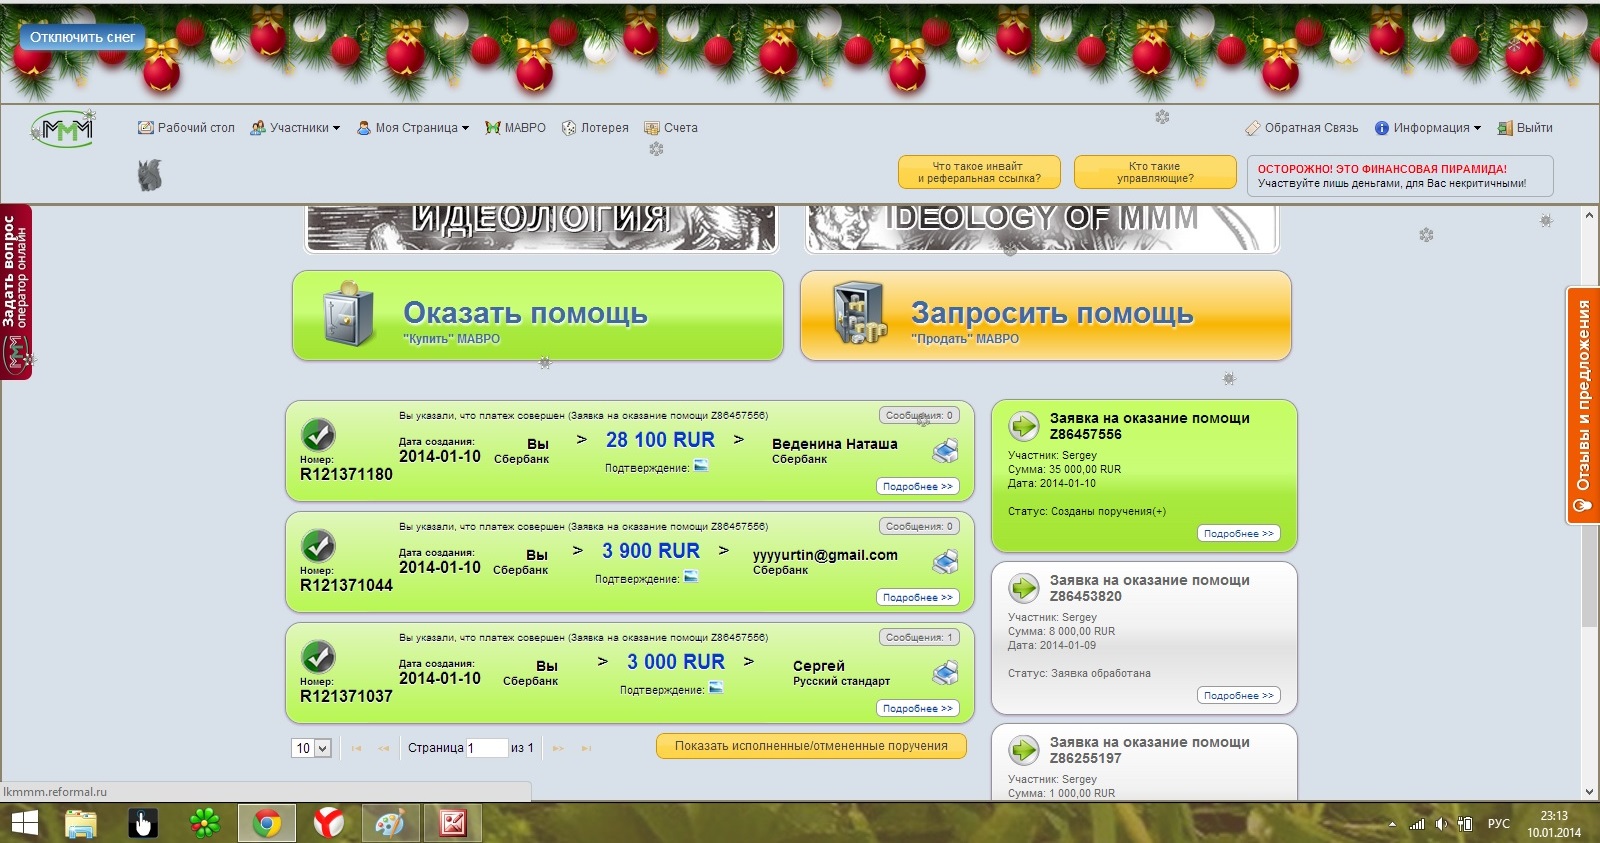Click printer icon for yyyyurtin@gmail.com order
Viewport: 1600px width, 843px height.
(945, 562)
